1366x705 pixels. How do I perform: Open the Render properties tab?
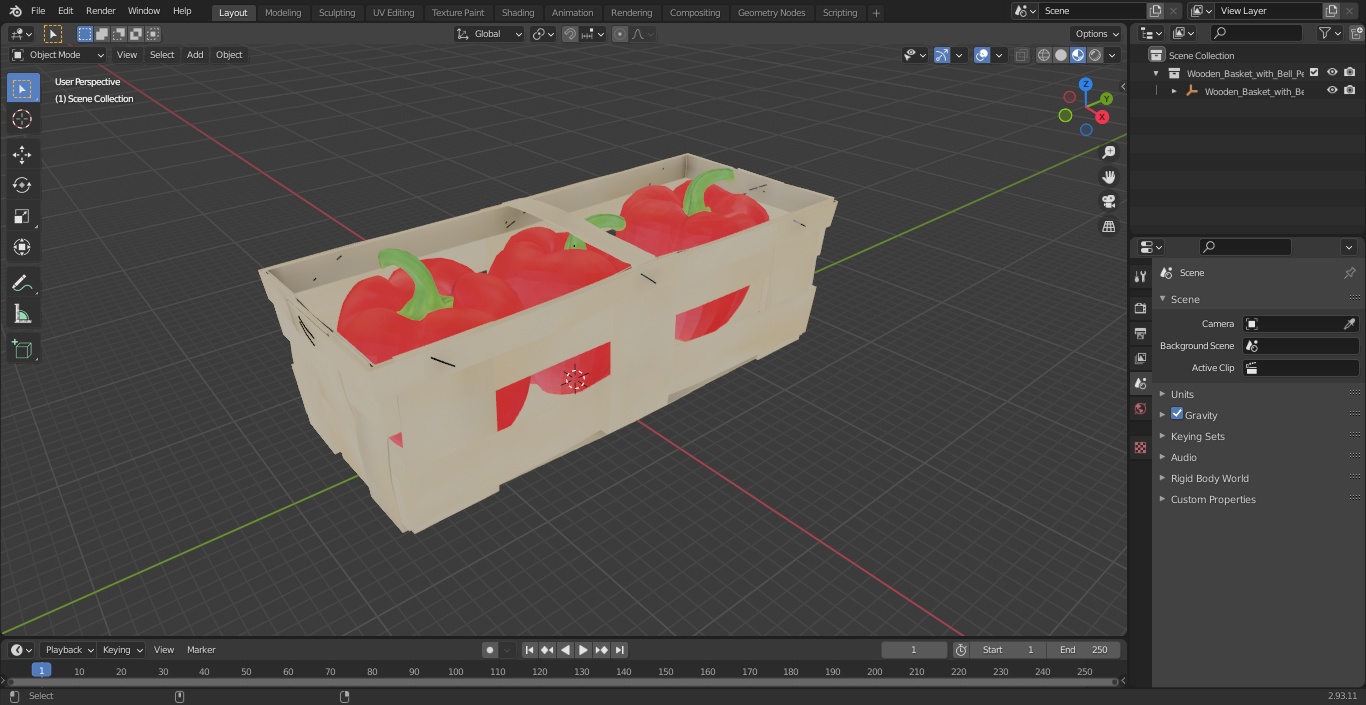pos(1140,308)
